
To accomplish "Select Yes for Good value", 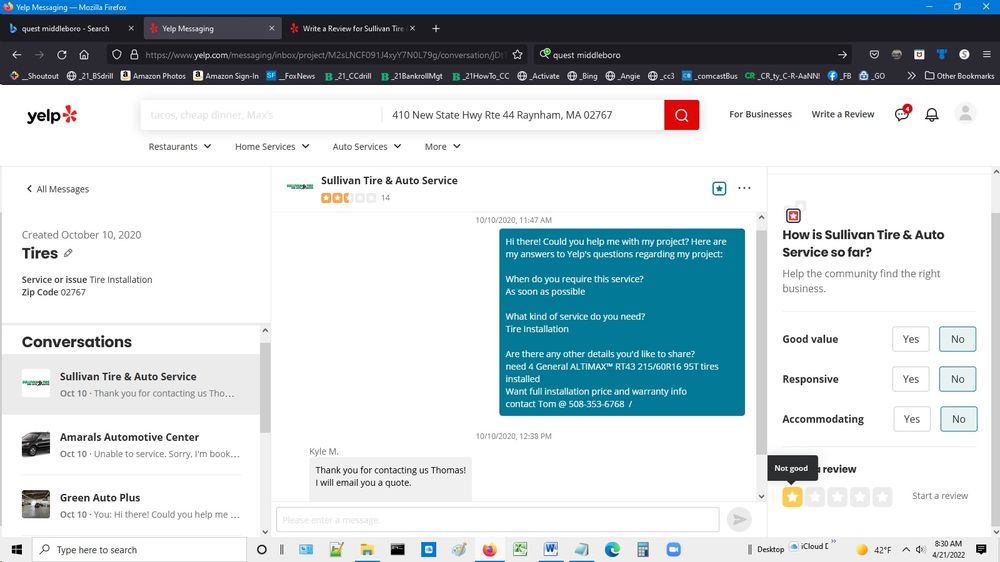I will 910,339.
